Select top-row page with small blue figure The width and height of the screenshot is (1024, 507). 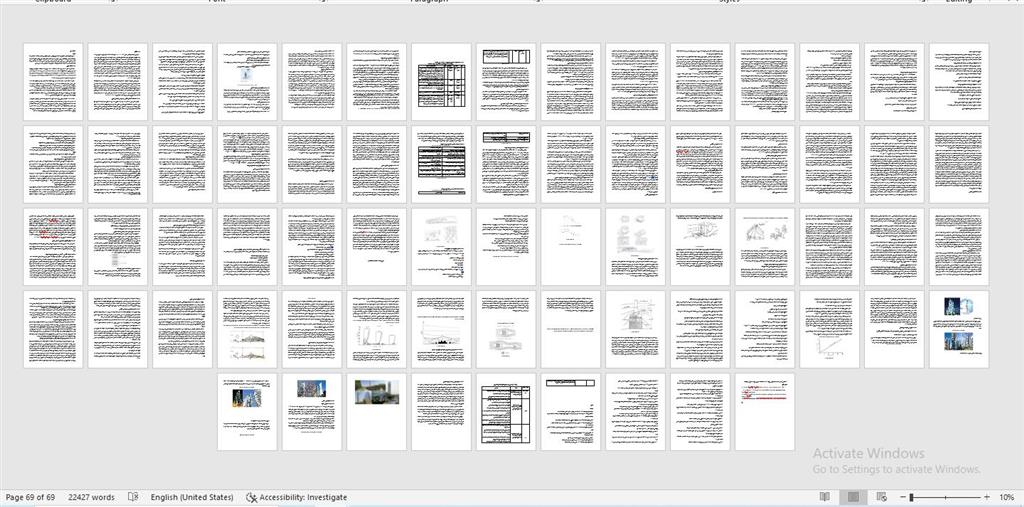pyautogui.click(x=247, y=82)
